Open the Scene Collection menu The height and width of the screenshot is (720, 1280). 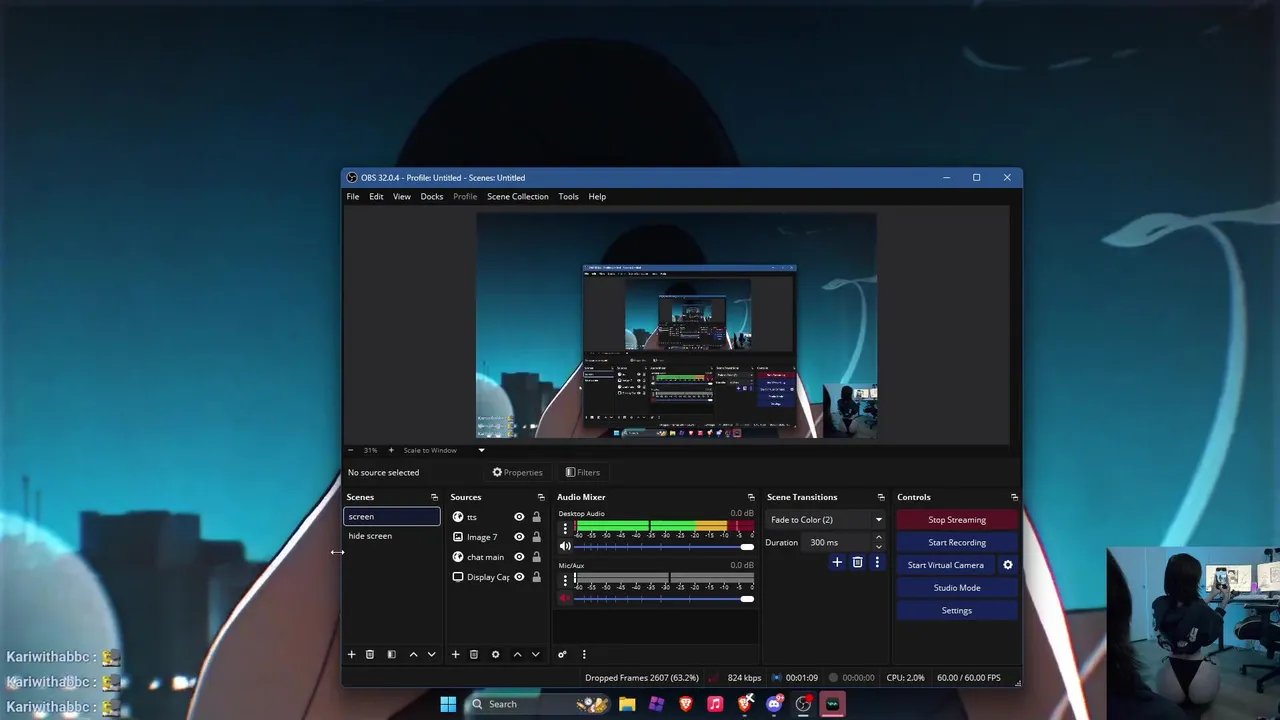(517, 196)
